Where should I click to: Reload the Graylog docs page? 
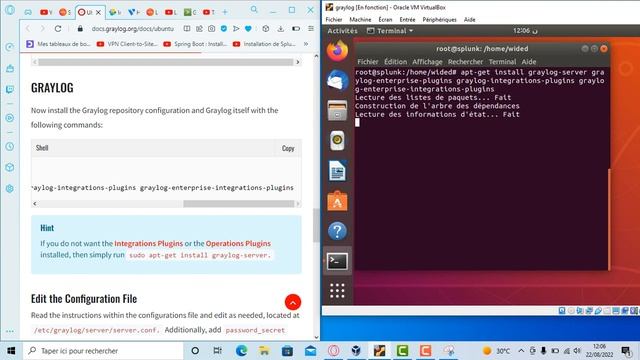(58, 29)
